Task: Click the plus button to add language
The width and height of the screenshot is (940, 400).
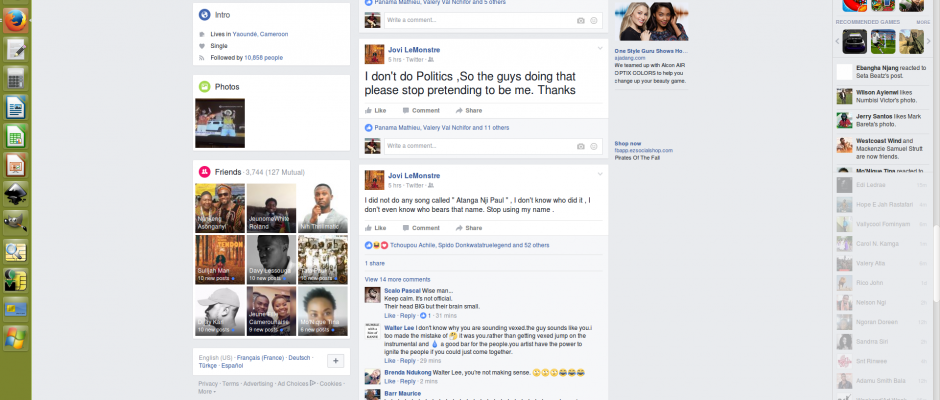Action: 335,361
